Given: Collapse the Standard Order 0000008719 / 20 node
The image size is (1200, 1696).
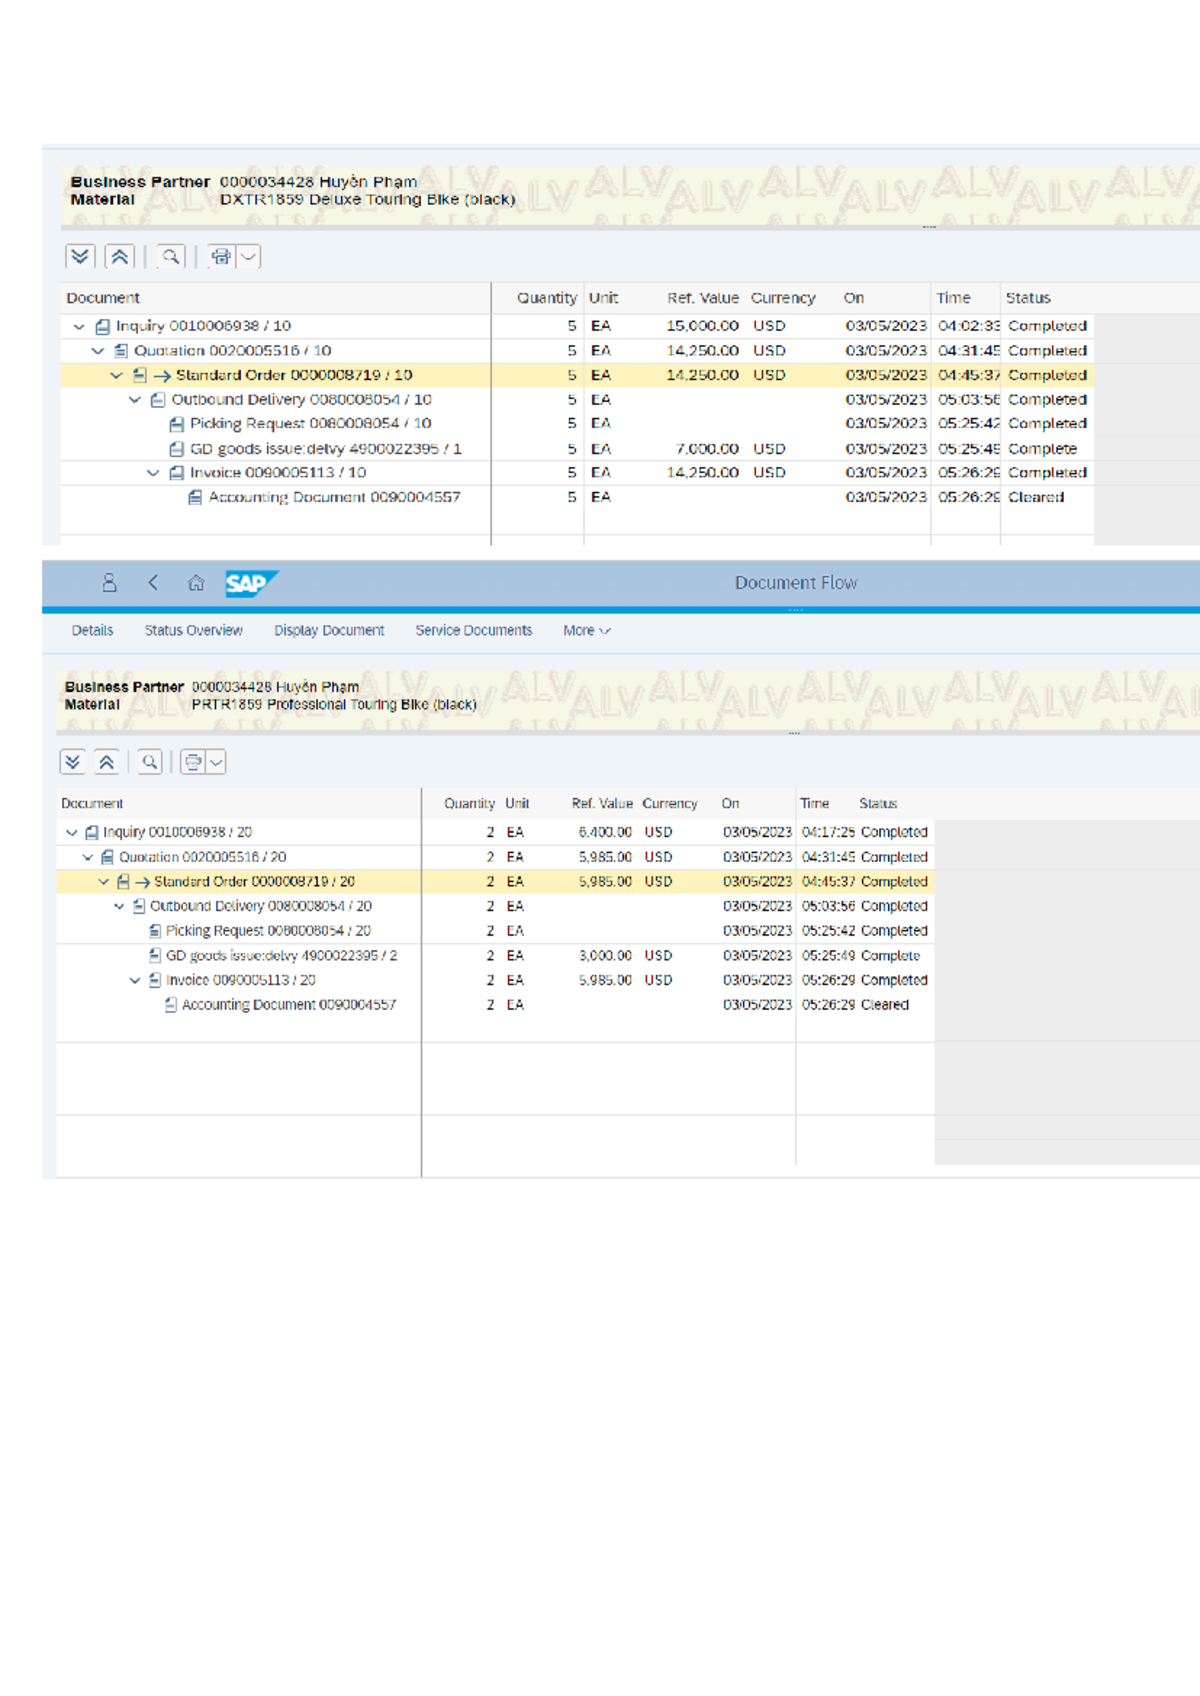Looking at the screenshot, I should coord(103,882).
